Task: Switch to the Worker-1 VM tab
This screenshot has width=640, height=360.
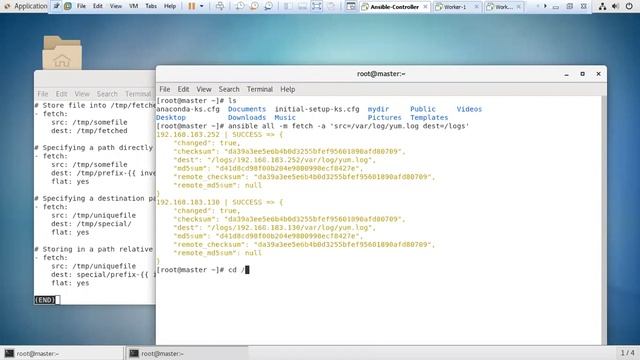Action: pos(456,7)
